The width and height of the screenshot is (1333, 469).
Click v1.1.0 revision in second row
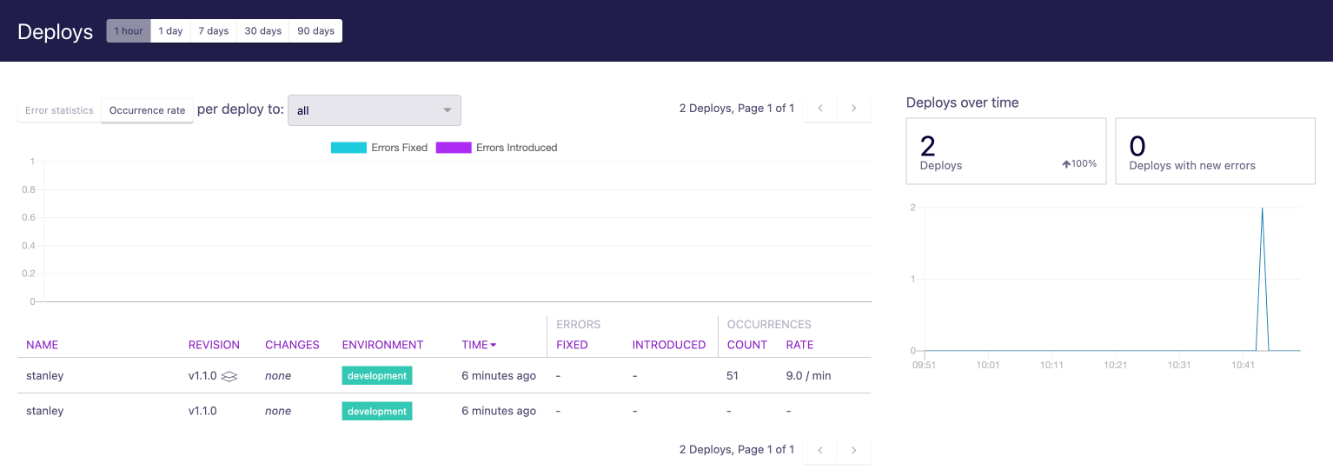[x=203, y=411]
